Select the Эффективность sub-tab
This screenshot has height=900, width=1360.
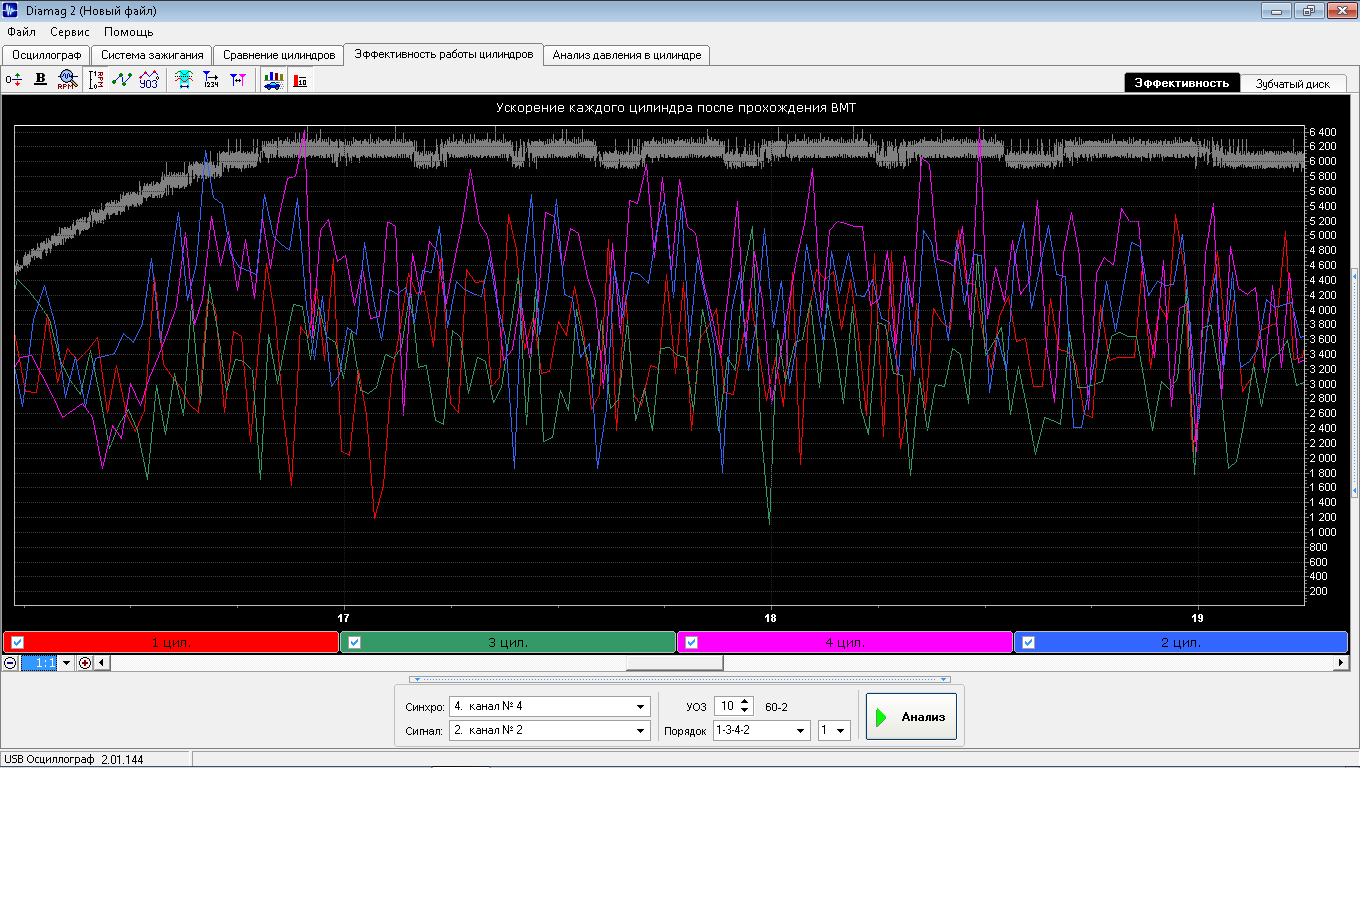point(1182,83)
